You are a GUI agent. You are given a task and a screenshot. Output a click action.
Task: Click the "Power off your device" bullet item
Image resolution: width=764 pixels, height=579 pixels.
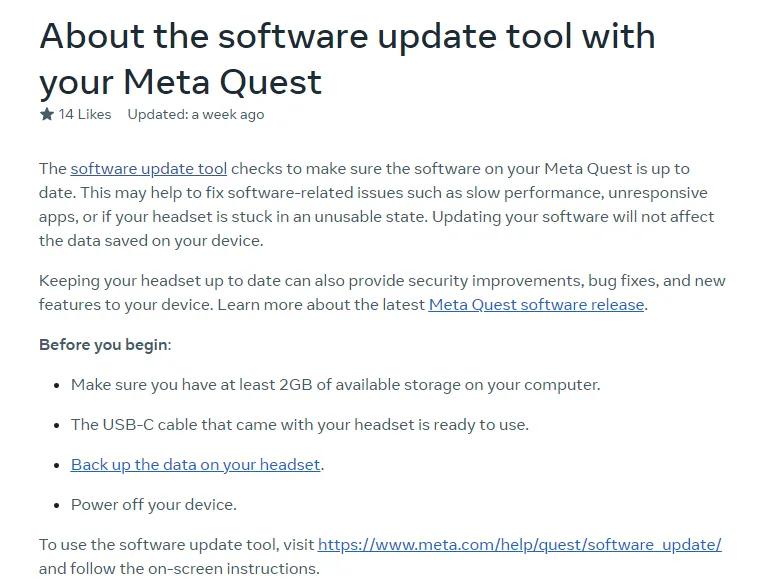point(153,504)
